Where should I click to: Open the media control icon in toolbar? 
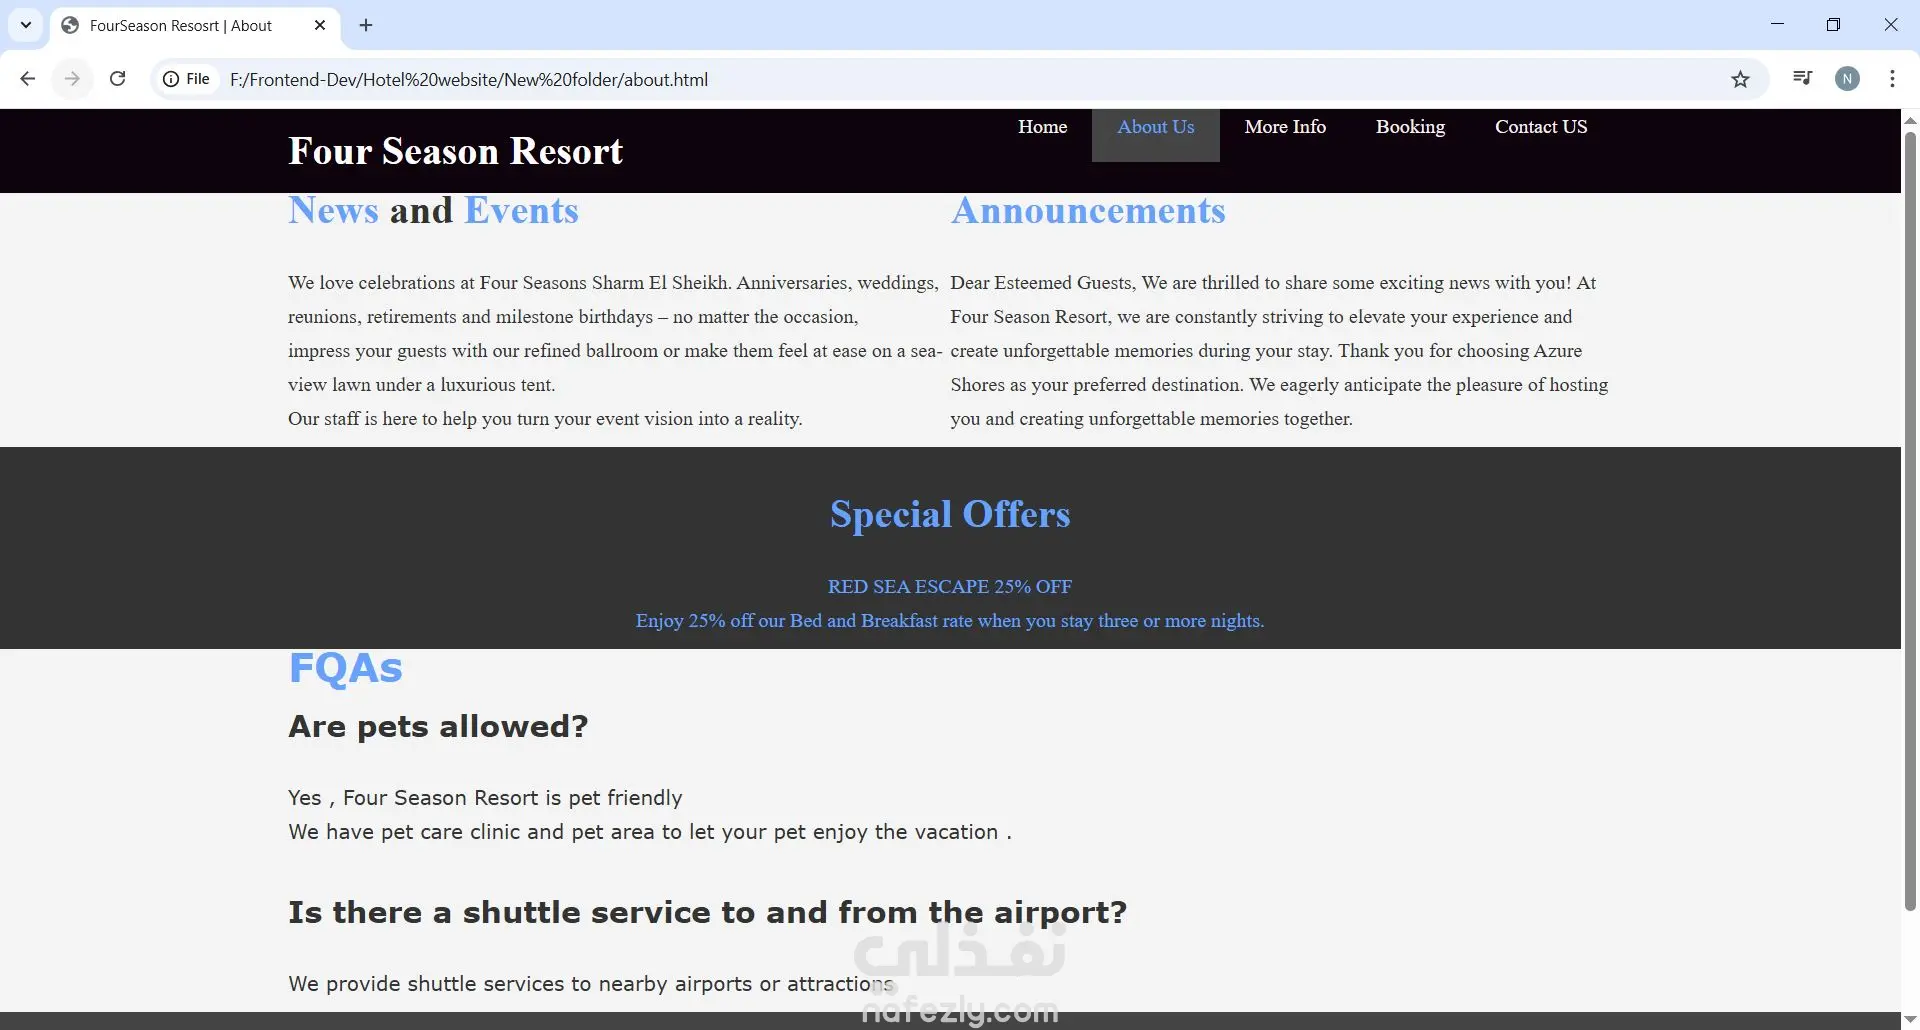coord(1803,79)
